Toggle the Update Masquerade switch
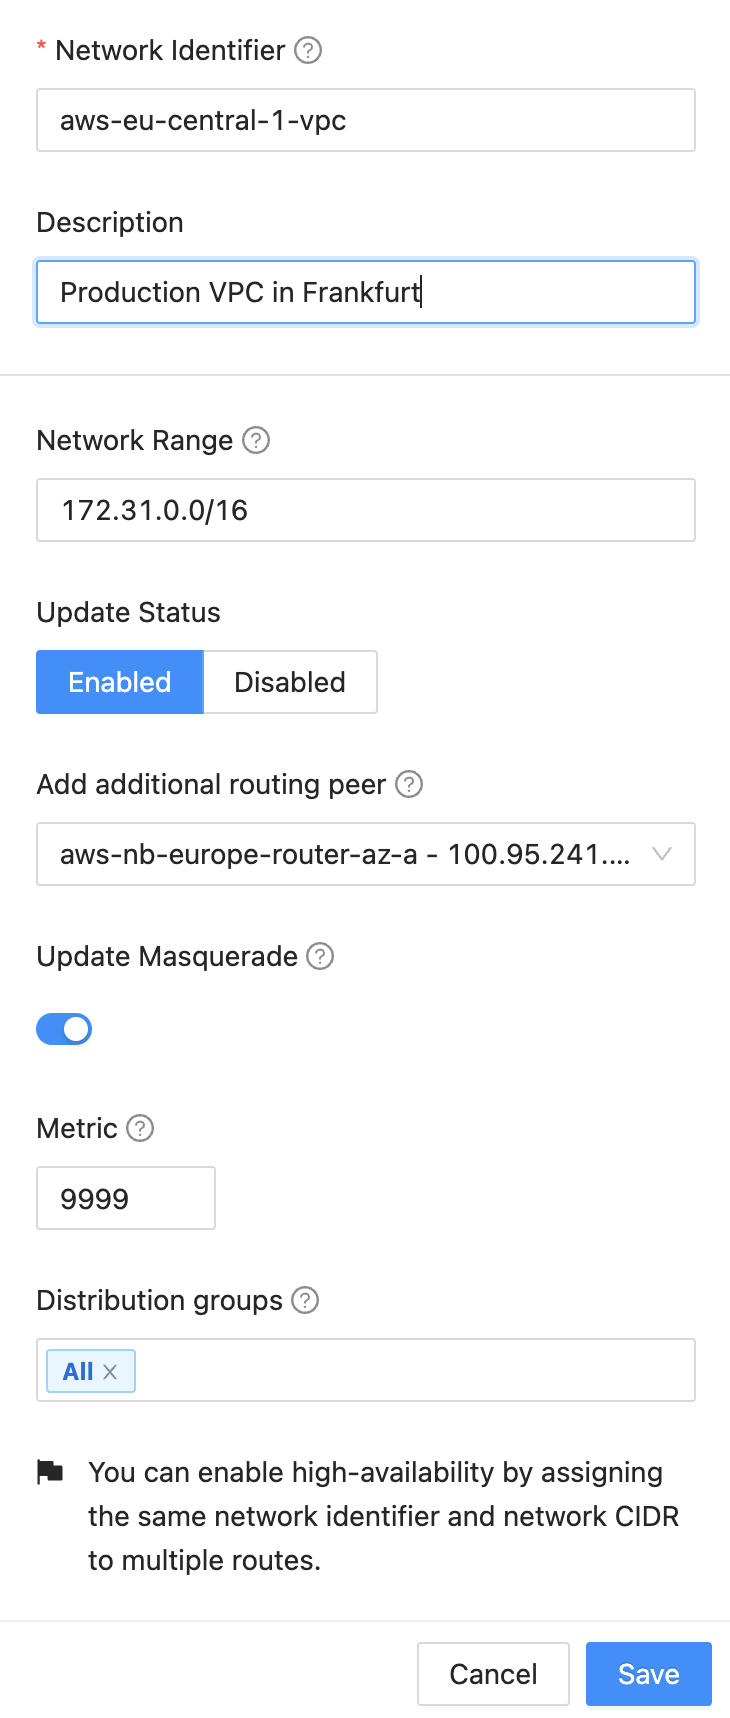 point(64,1029)
